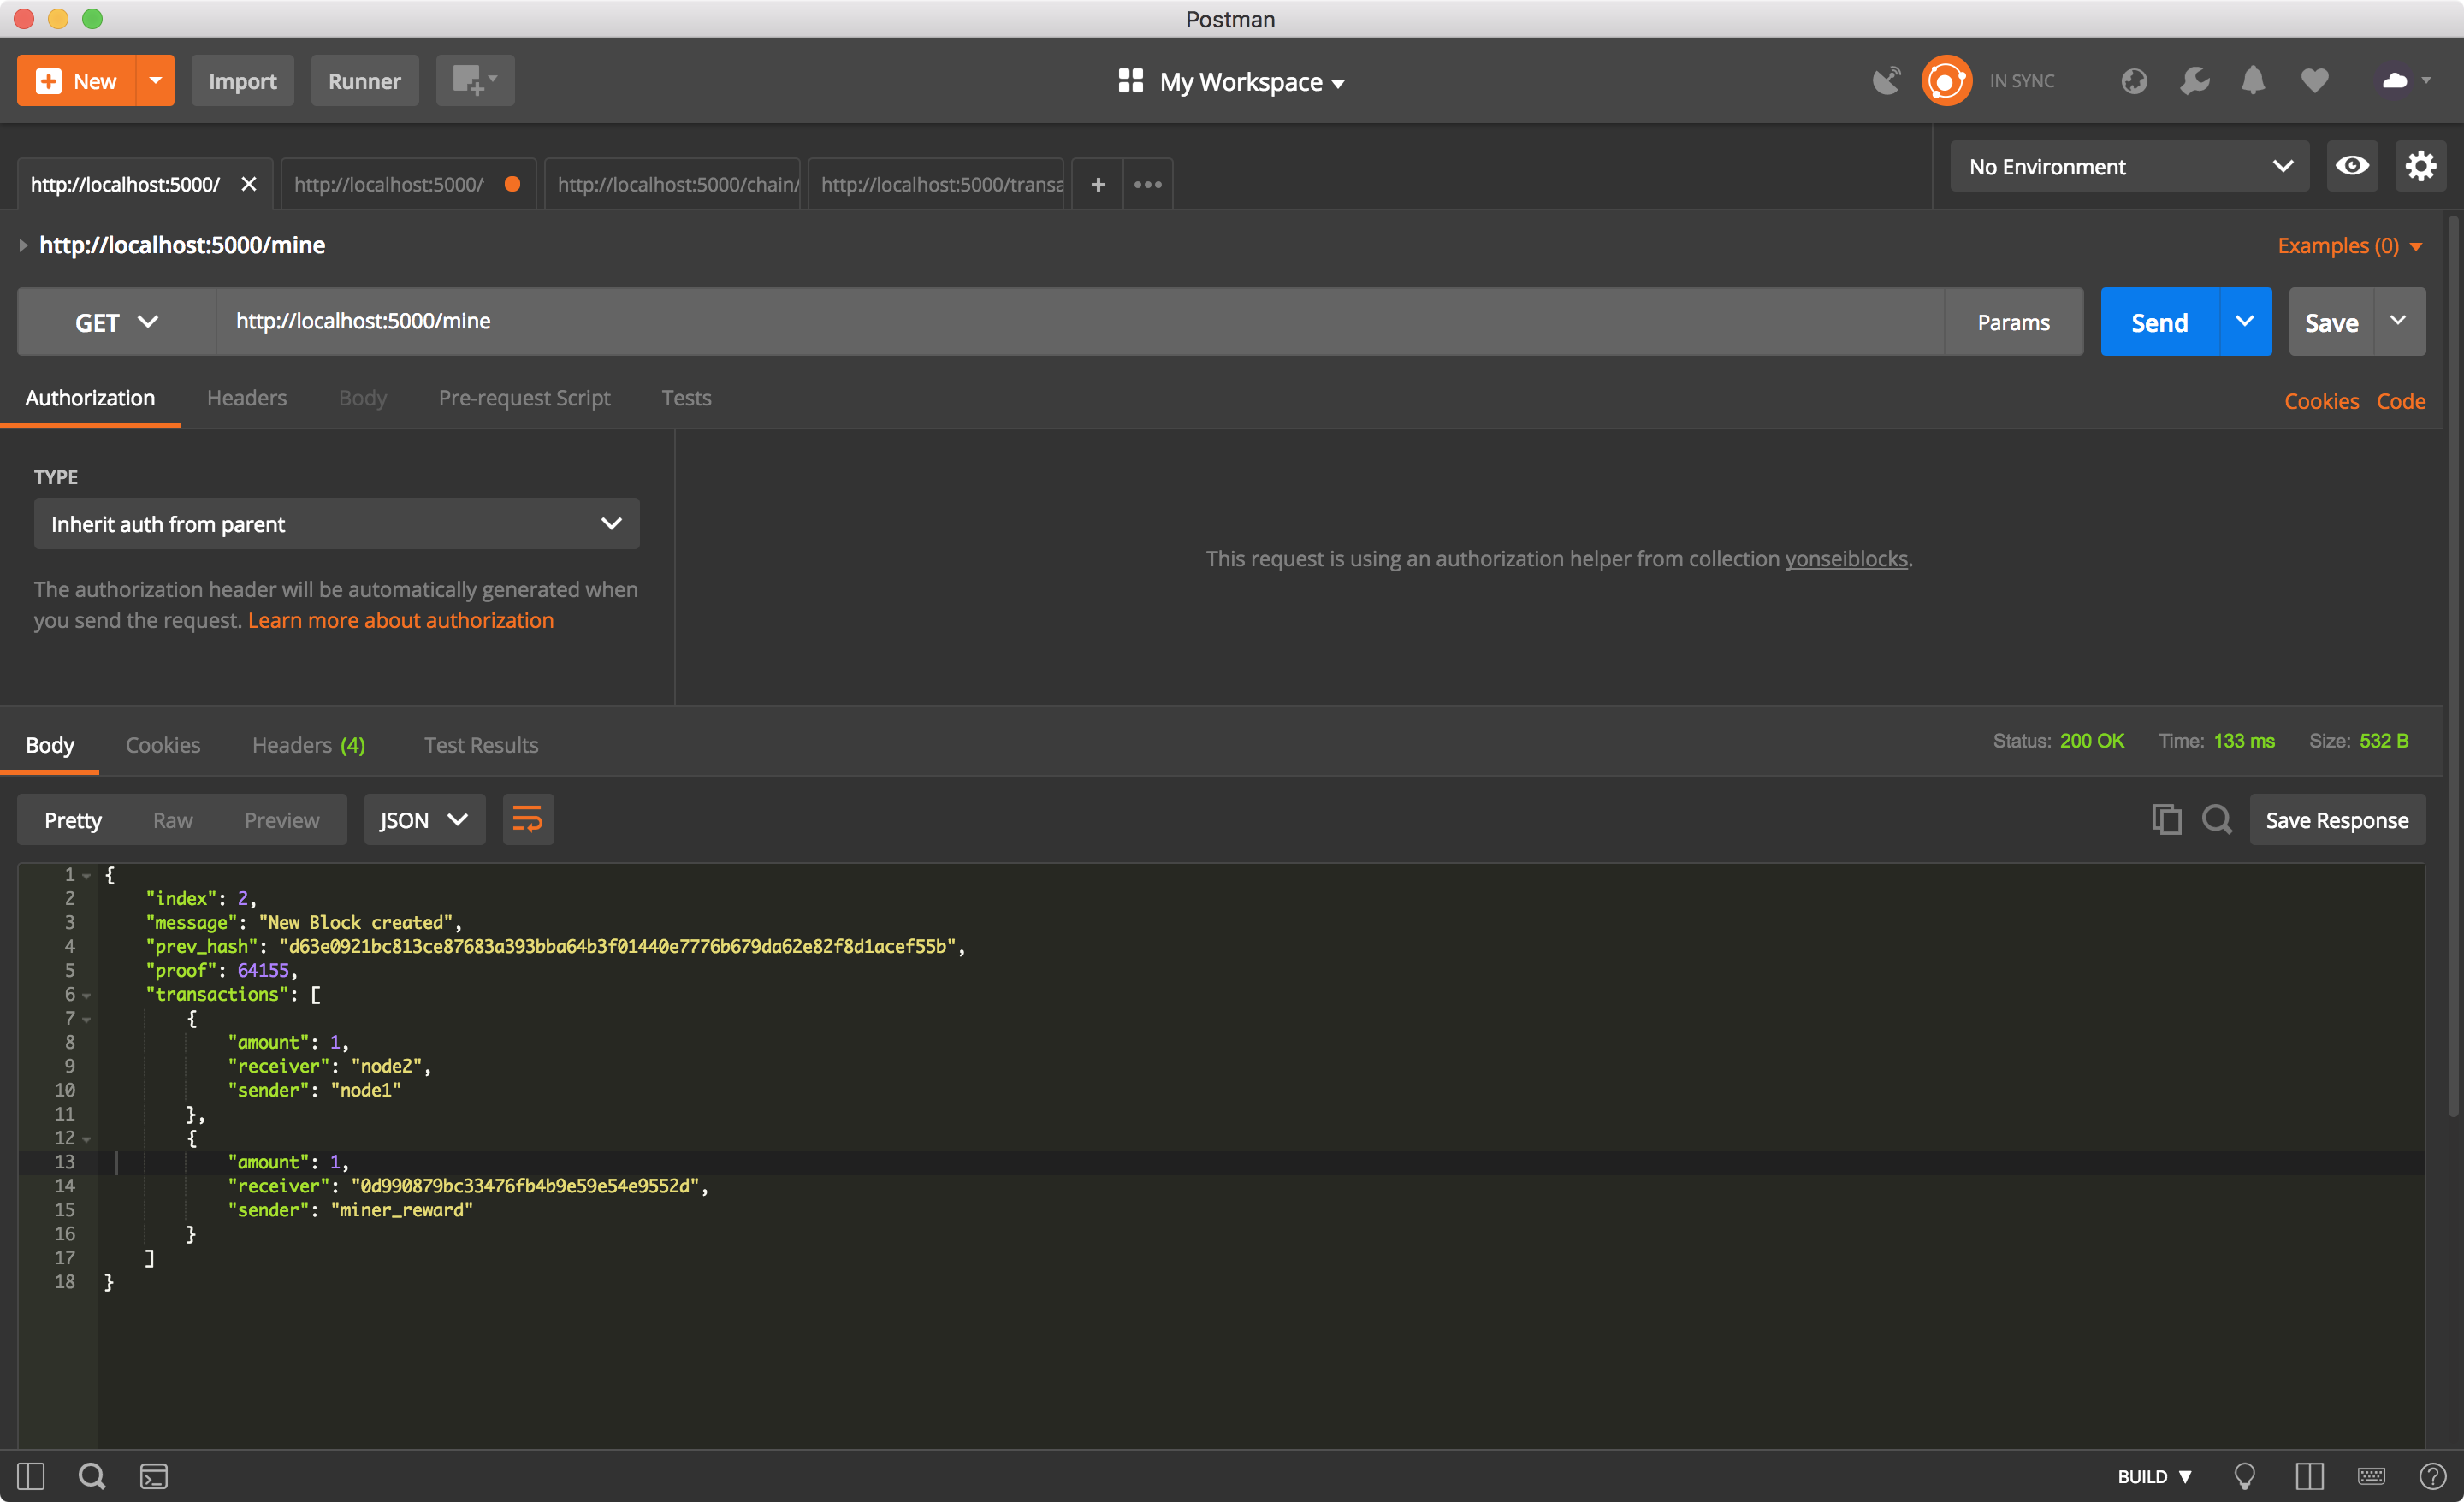Screen dimensions: 2464x1502
Task: Open the Test Results tab
Action: [x=481, y=745]
